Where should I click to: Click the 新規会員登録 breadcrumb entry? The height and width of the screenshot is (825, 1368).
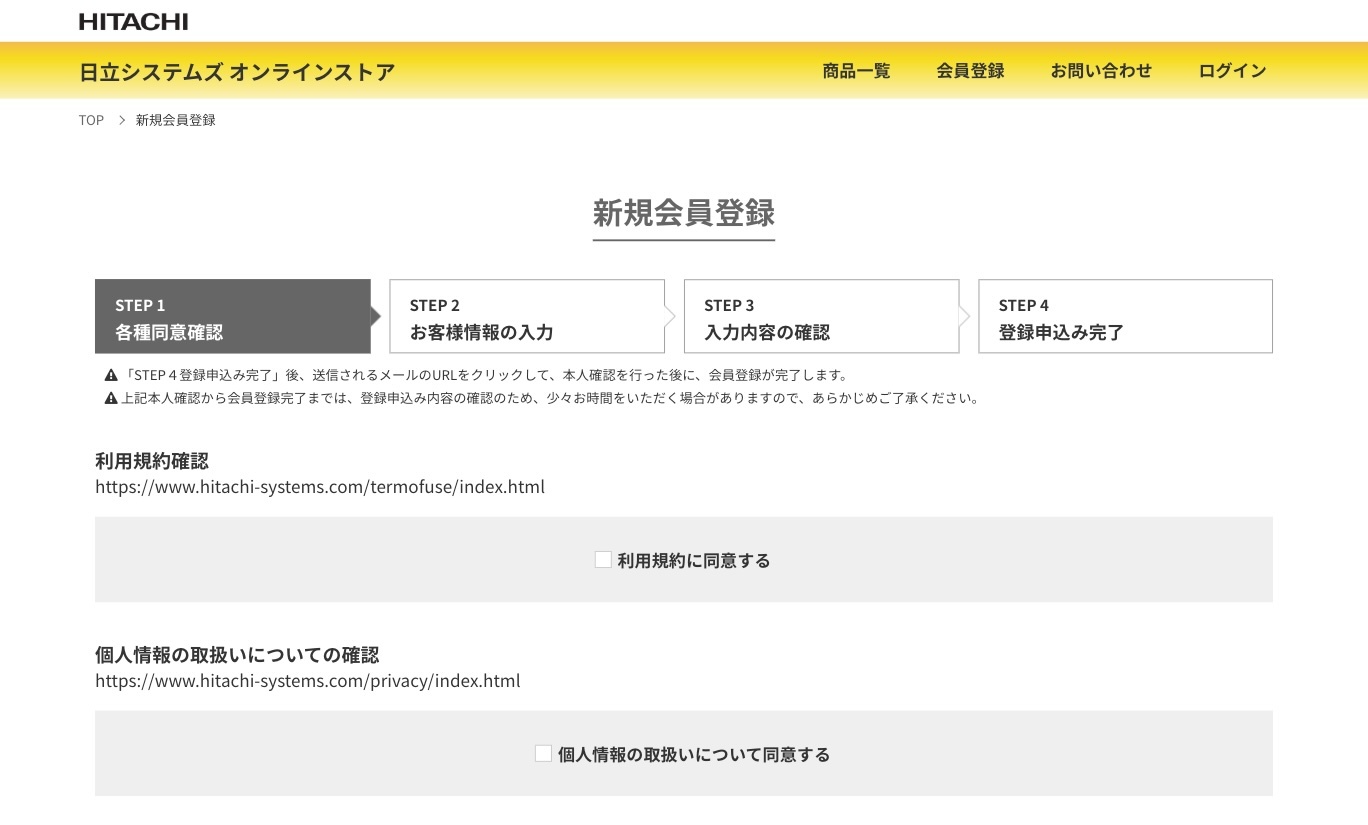pos(175,119)
